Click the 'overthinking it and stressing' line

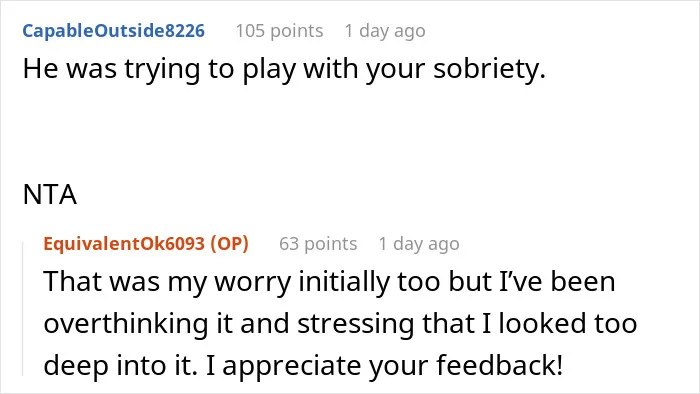[340, 323]
